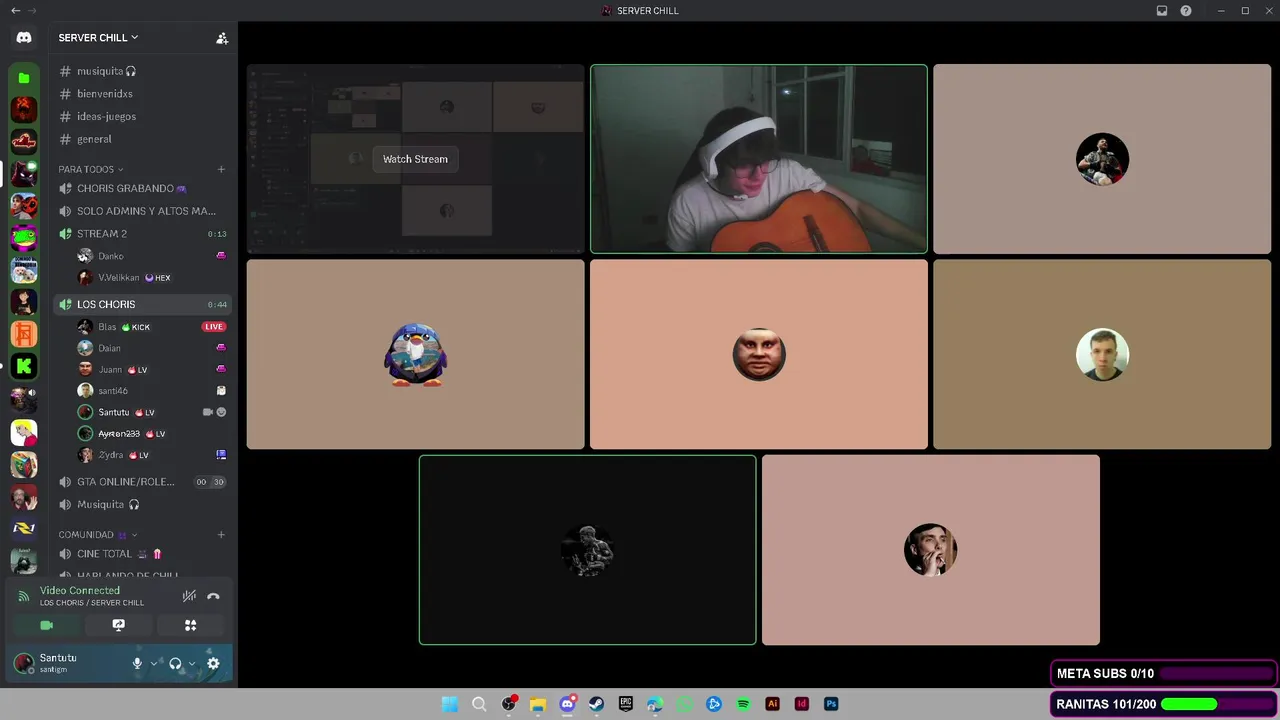Select member Ayrton233 in voice list
This screenshot has height=720, width=1280.
(152, 434)
